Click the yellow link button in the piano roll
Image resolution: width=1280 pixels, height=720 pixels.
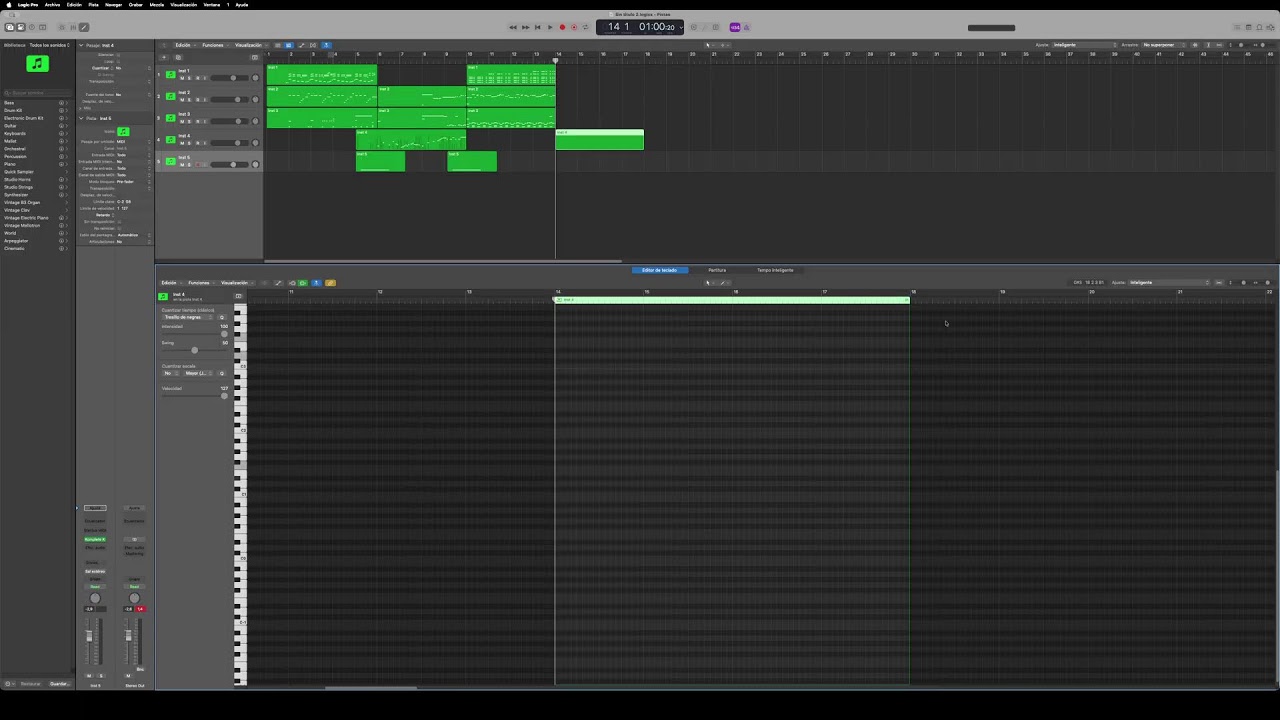click(330, 283)
